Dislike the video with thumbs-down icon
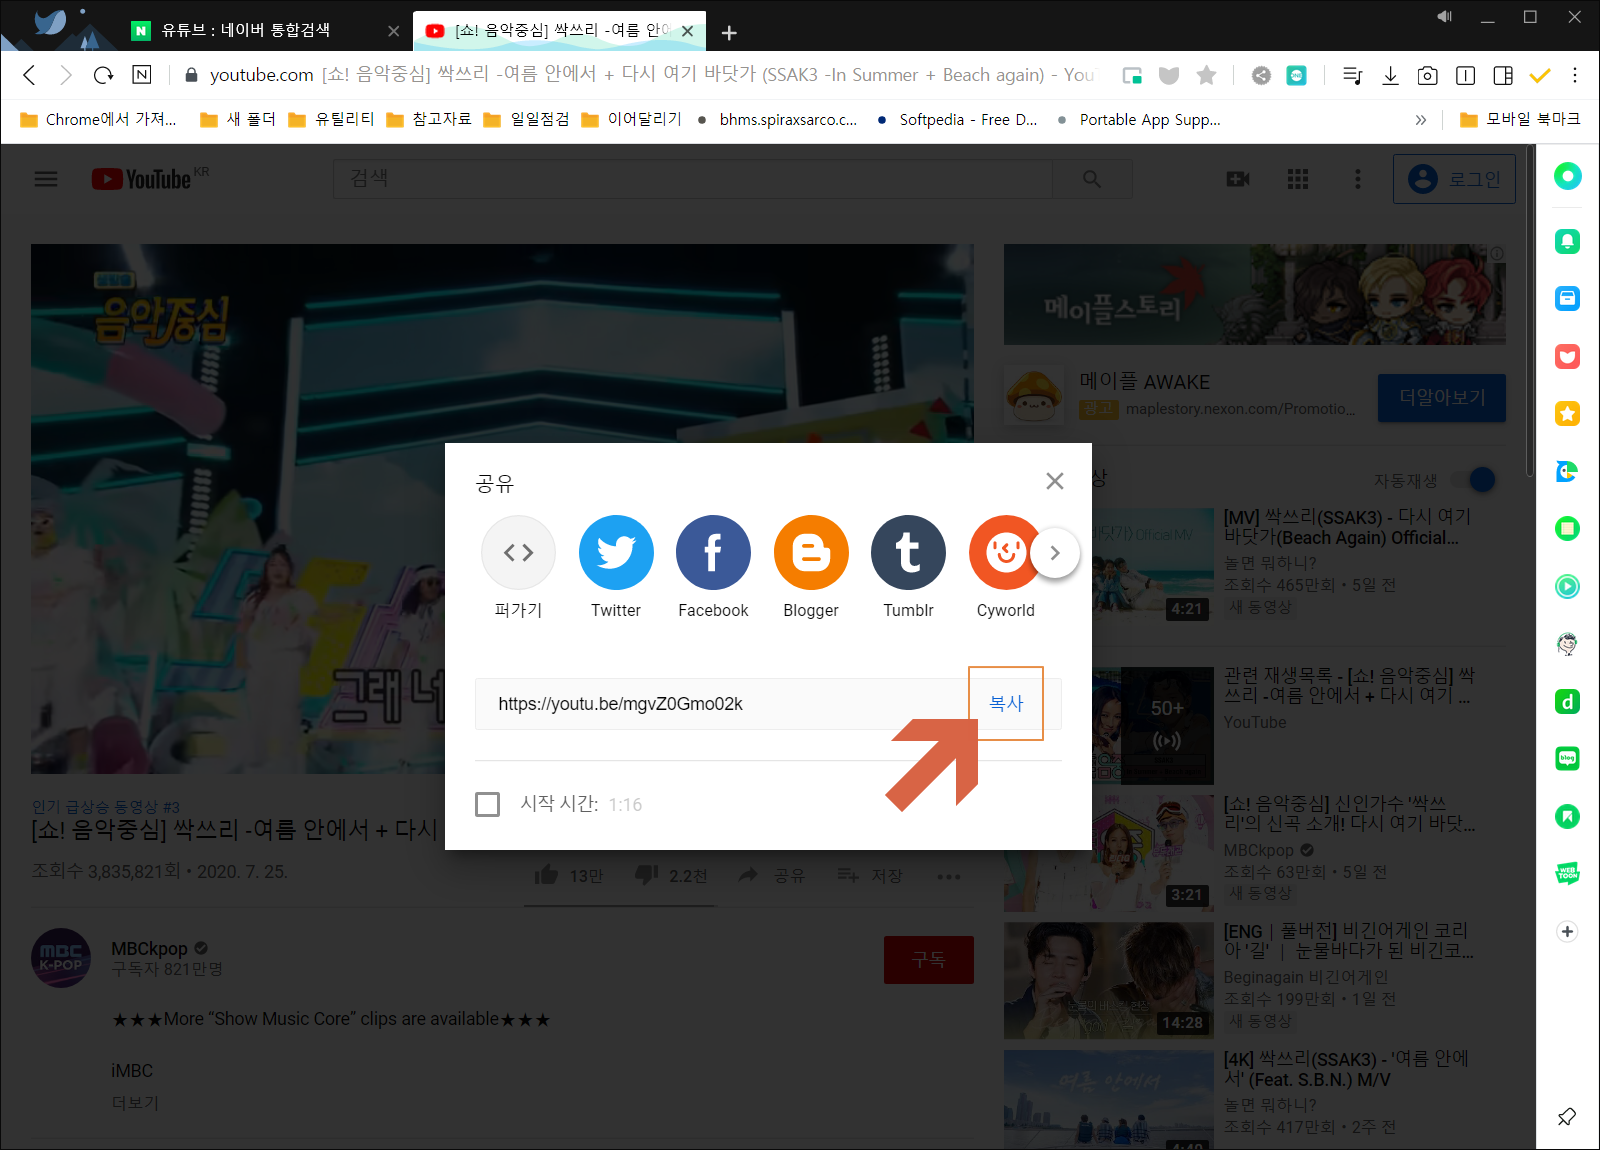1600x1150 pixels. 647,875
